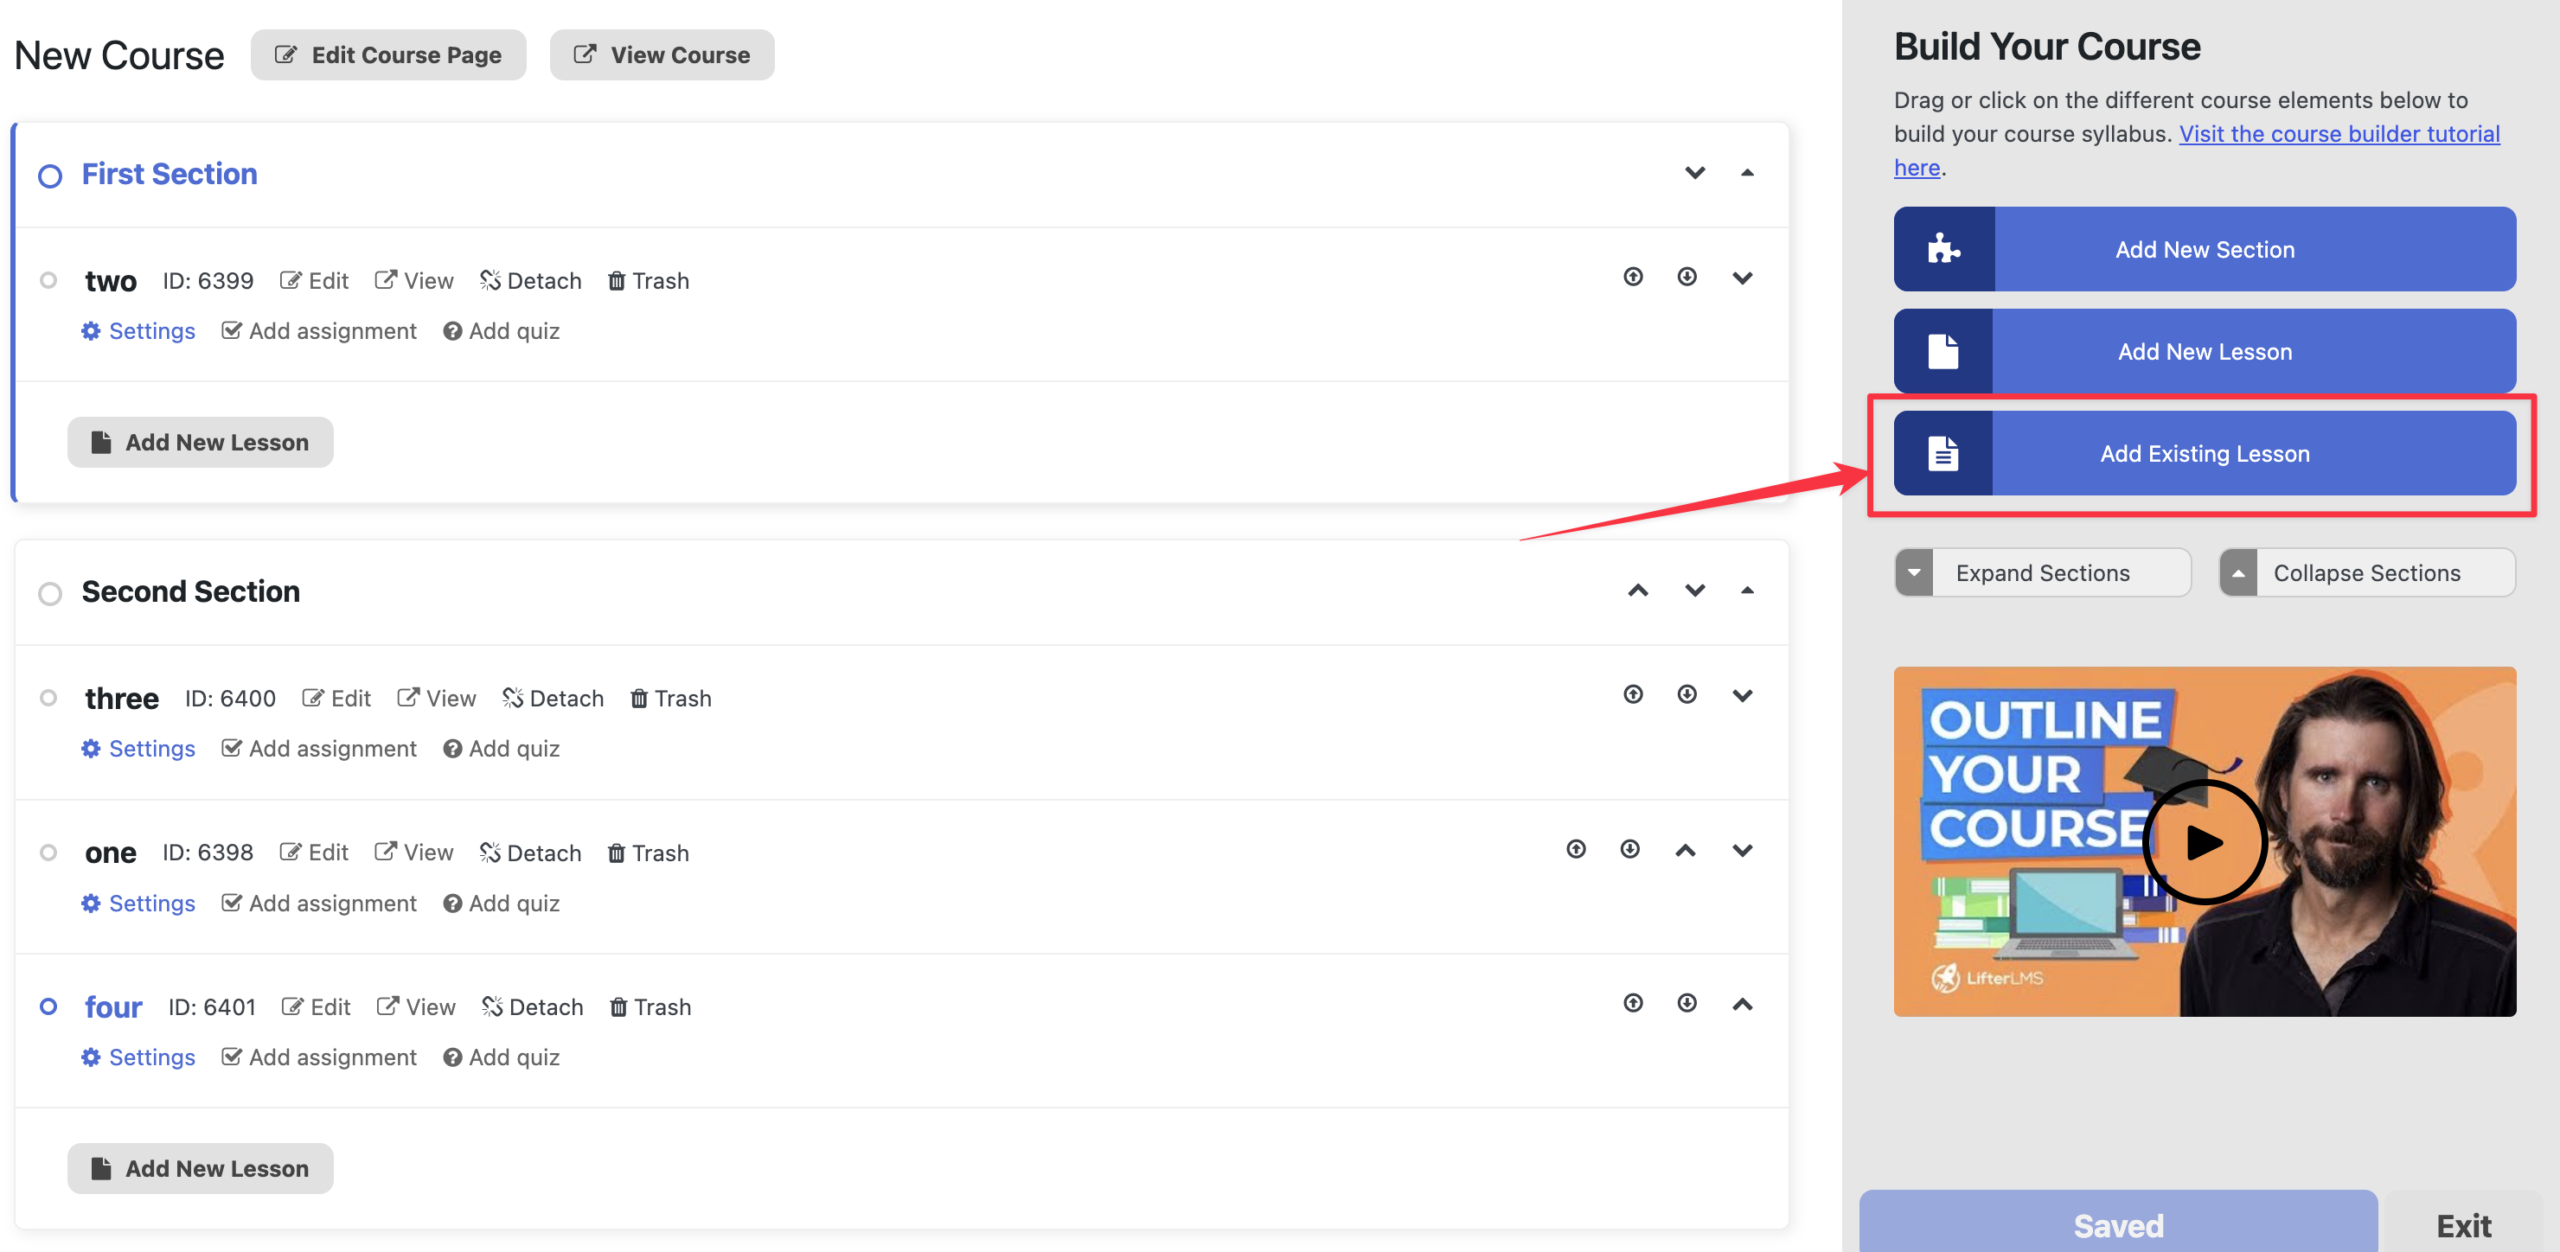Move lesson four to next section
The image size is (2560, 1252).
pos(1687,1003)
